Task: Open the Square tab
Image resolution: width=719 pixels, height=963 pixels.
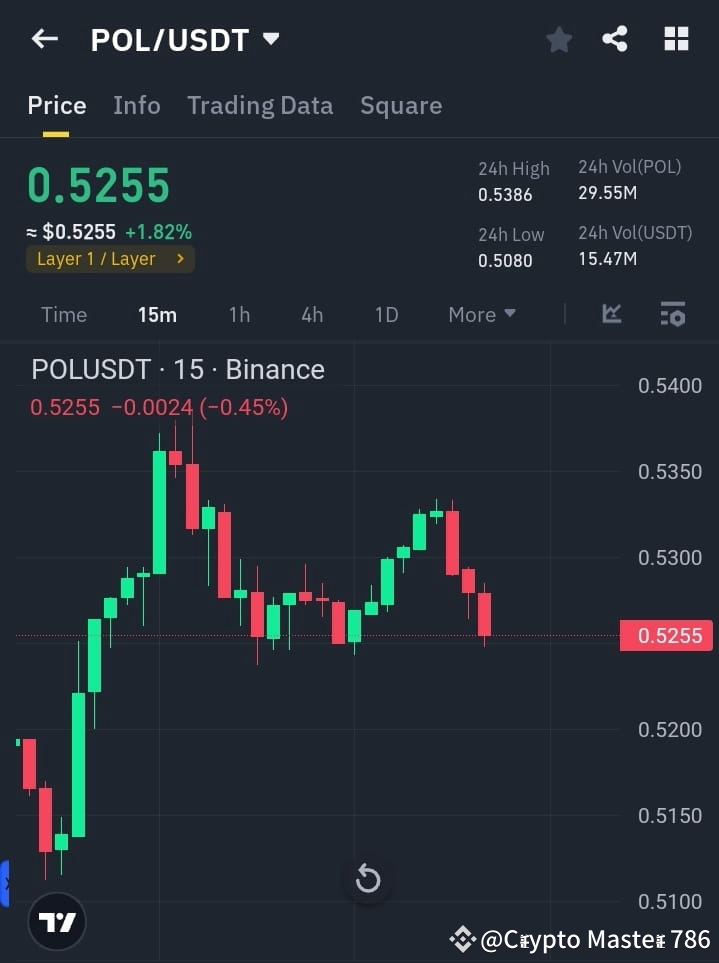Action: [401, 105]
